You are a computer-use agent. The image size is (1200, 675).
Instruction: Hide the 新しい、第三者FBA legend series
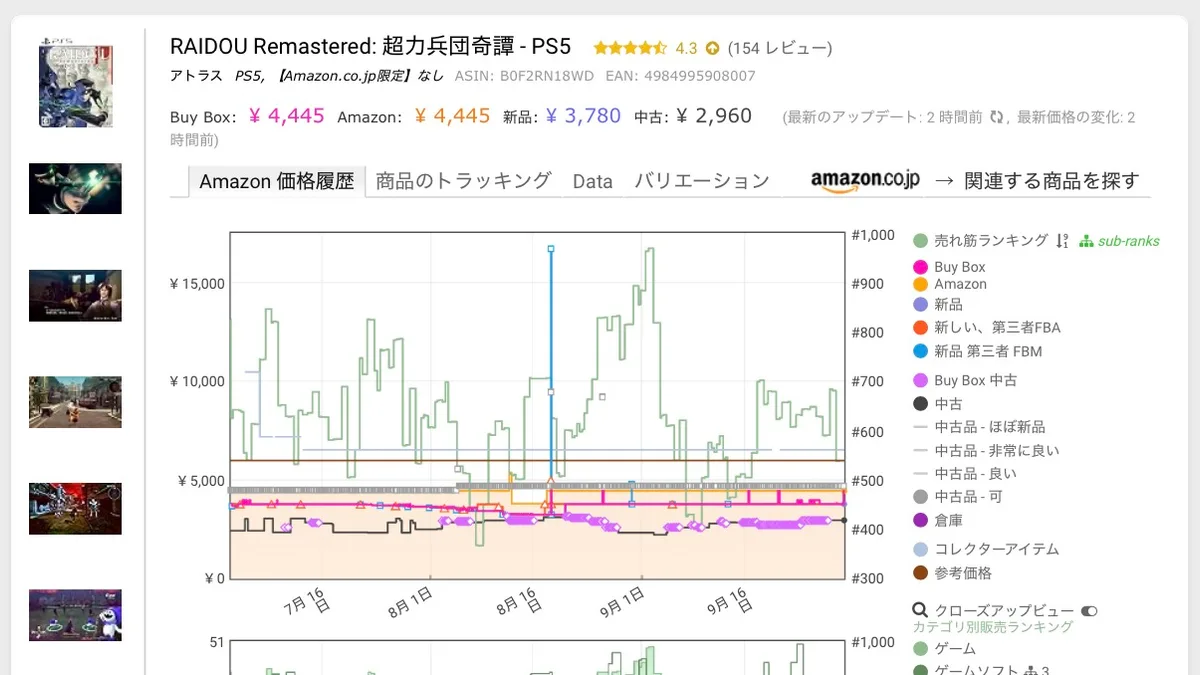coord(987,328)
